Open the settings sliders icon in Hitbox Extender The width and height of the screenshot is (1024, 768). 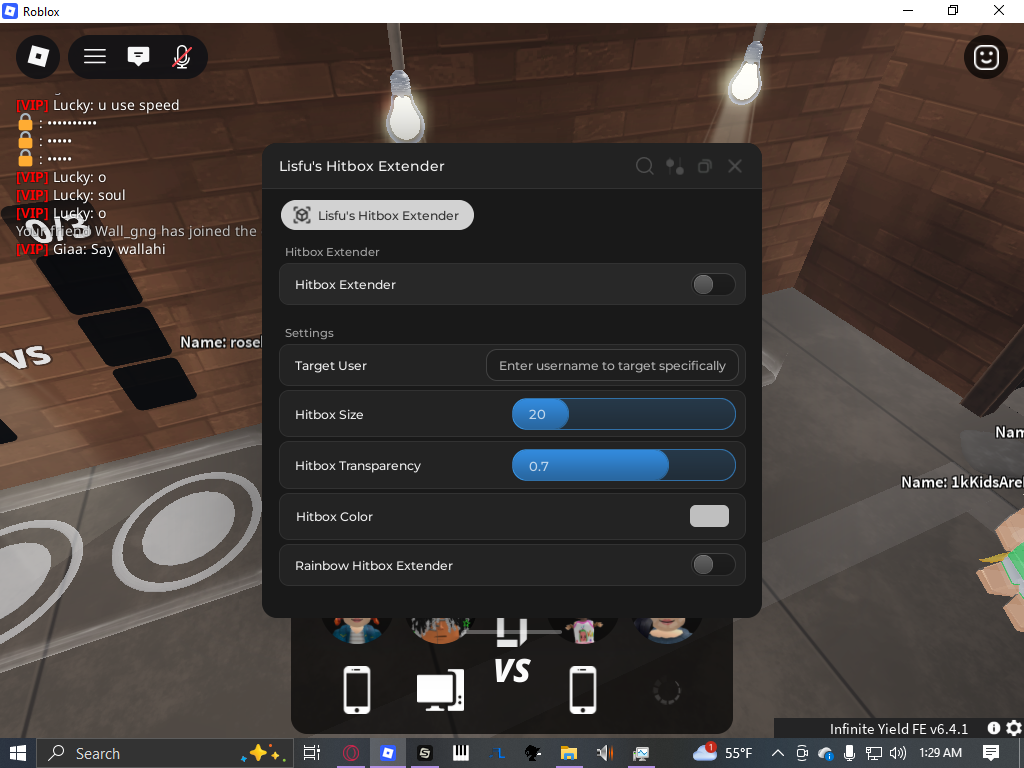click(675, 167)
